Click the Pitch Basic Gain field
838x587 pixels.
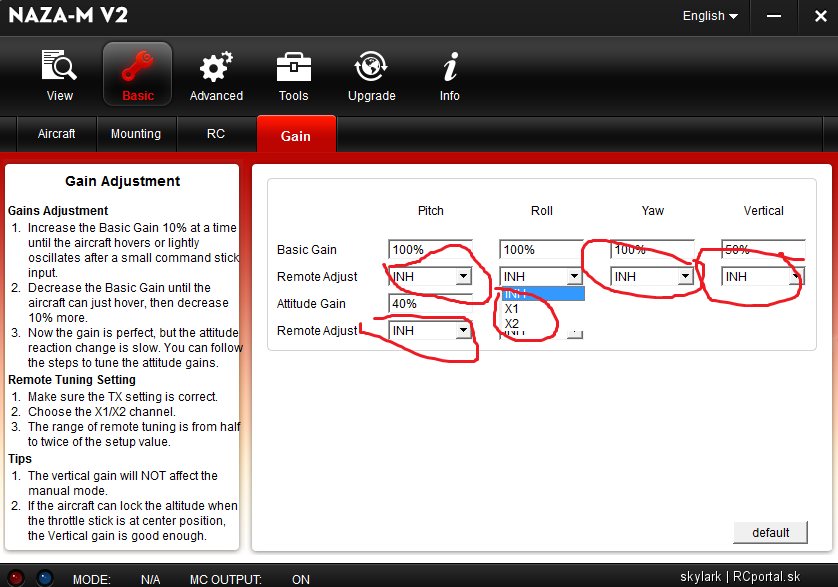[x=430, y=250]
